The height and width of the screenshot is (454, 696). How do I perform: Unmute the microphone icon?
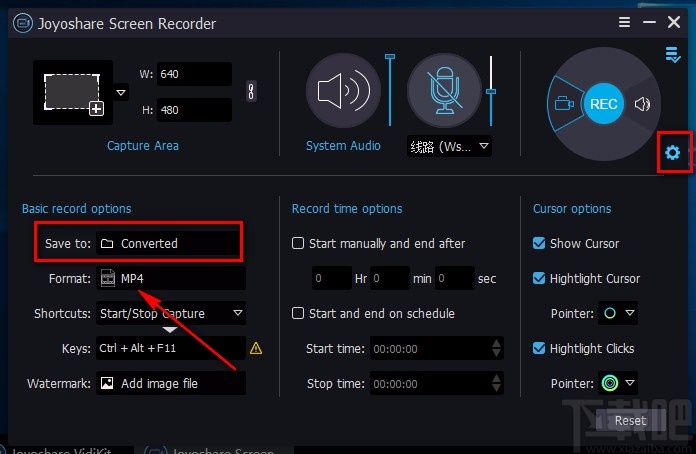click(444, 91)
